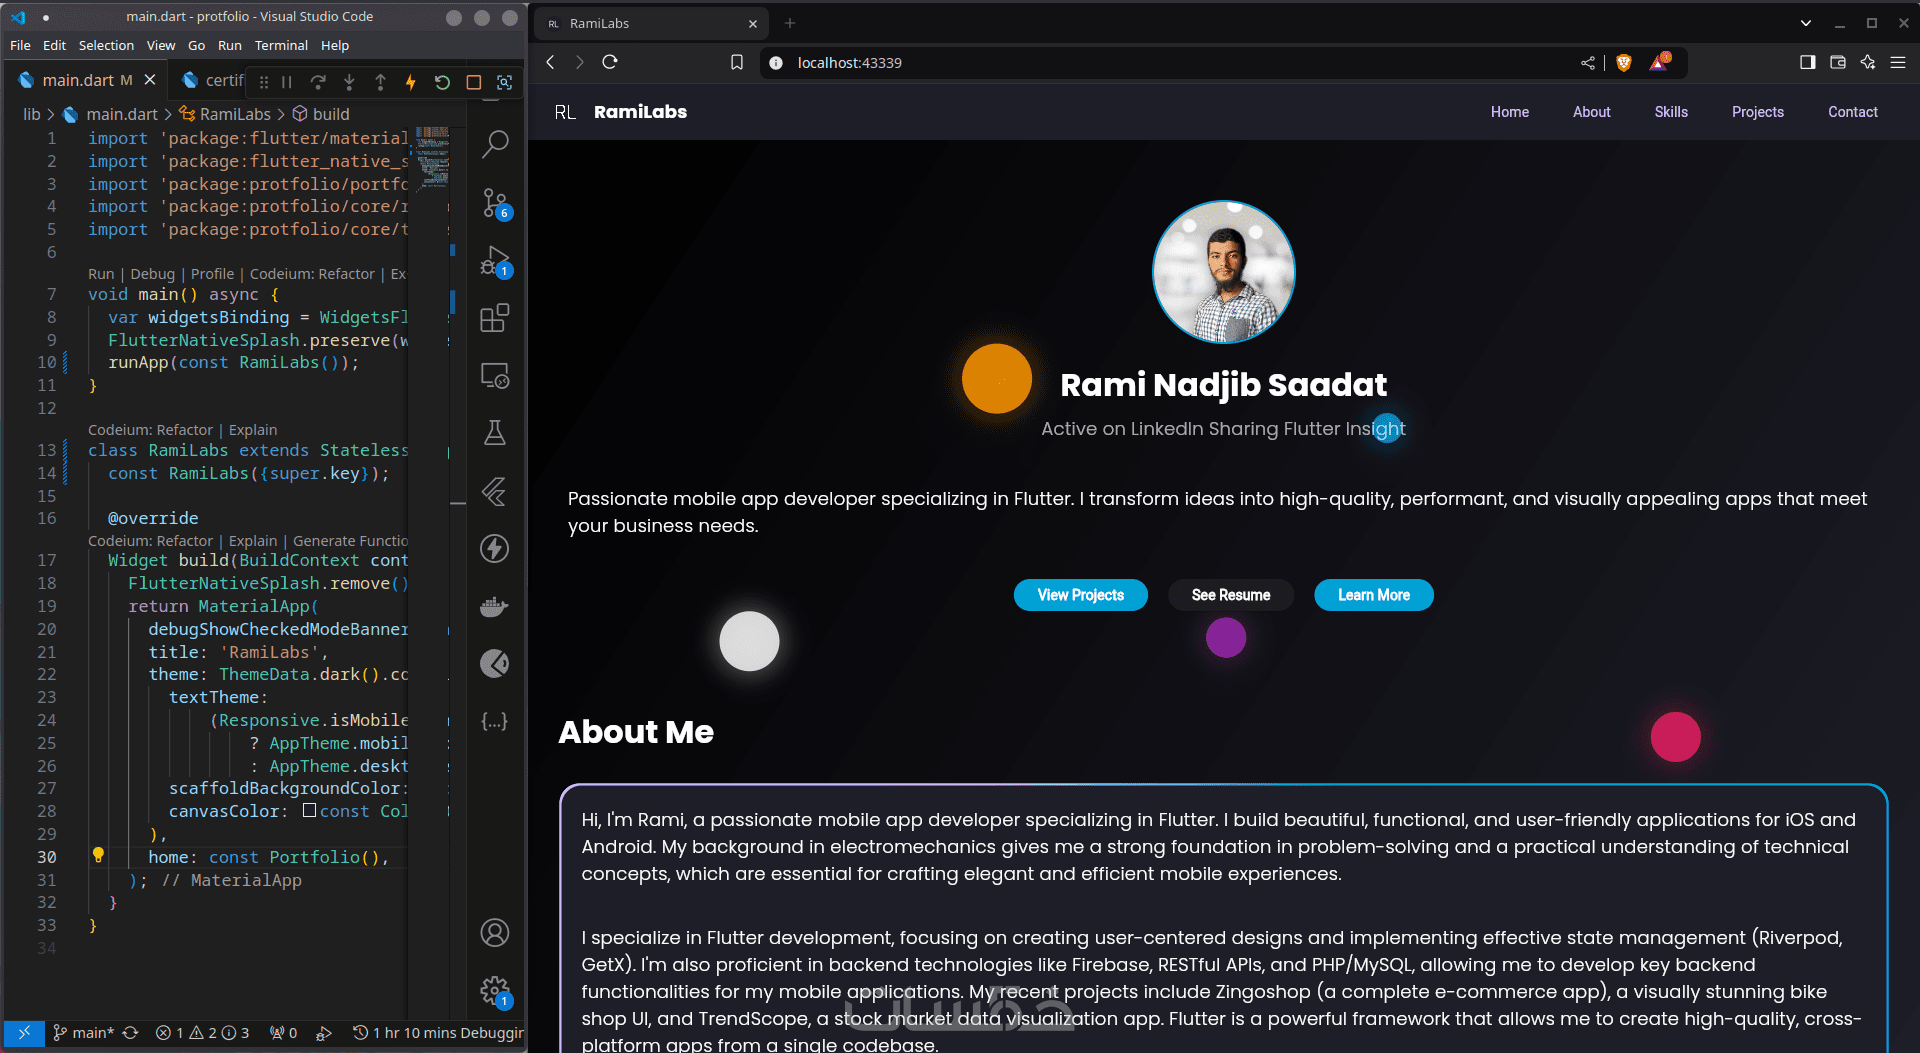The width and height of the screenshot is (1920, 1053).
Task: Restart the debug session
Action: click(442, 82)
